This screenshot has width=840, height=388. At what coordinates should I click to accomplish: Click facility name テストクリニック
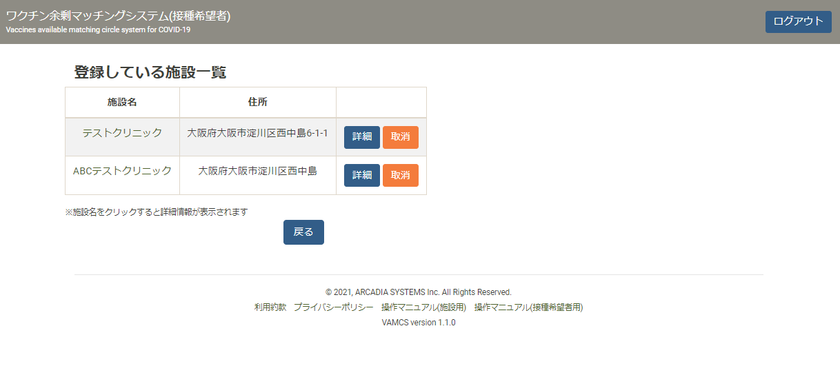point(122,133)
